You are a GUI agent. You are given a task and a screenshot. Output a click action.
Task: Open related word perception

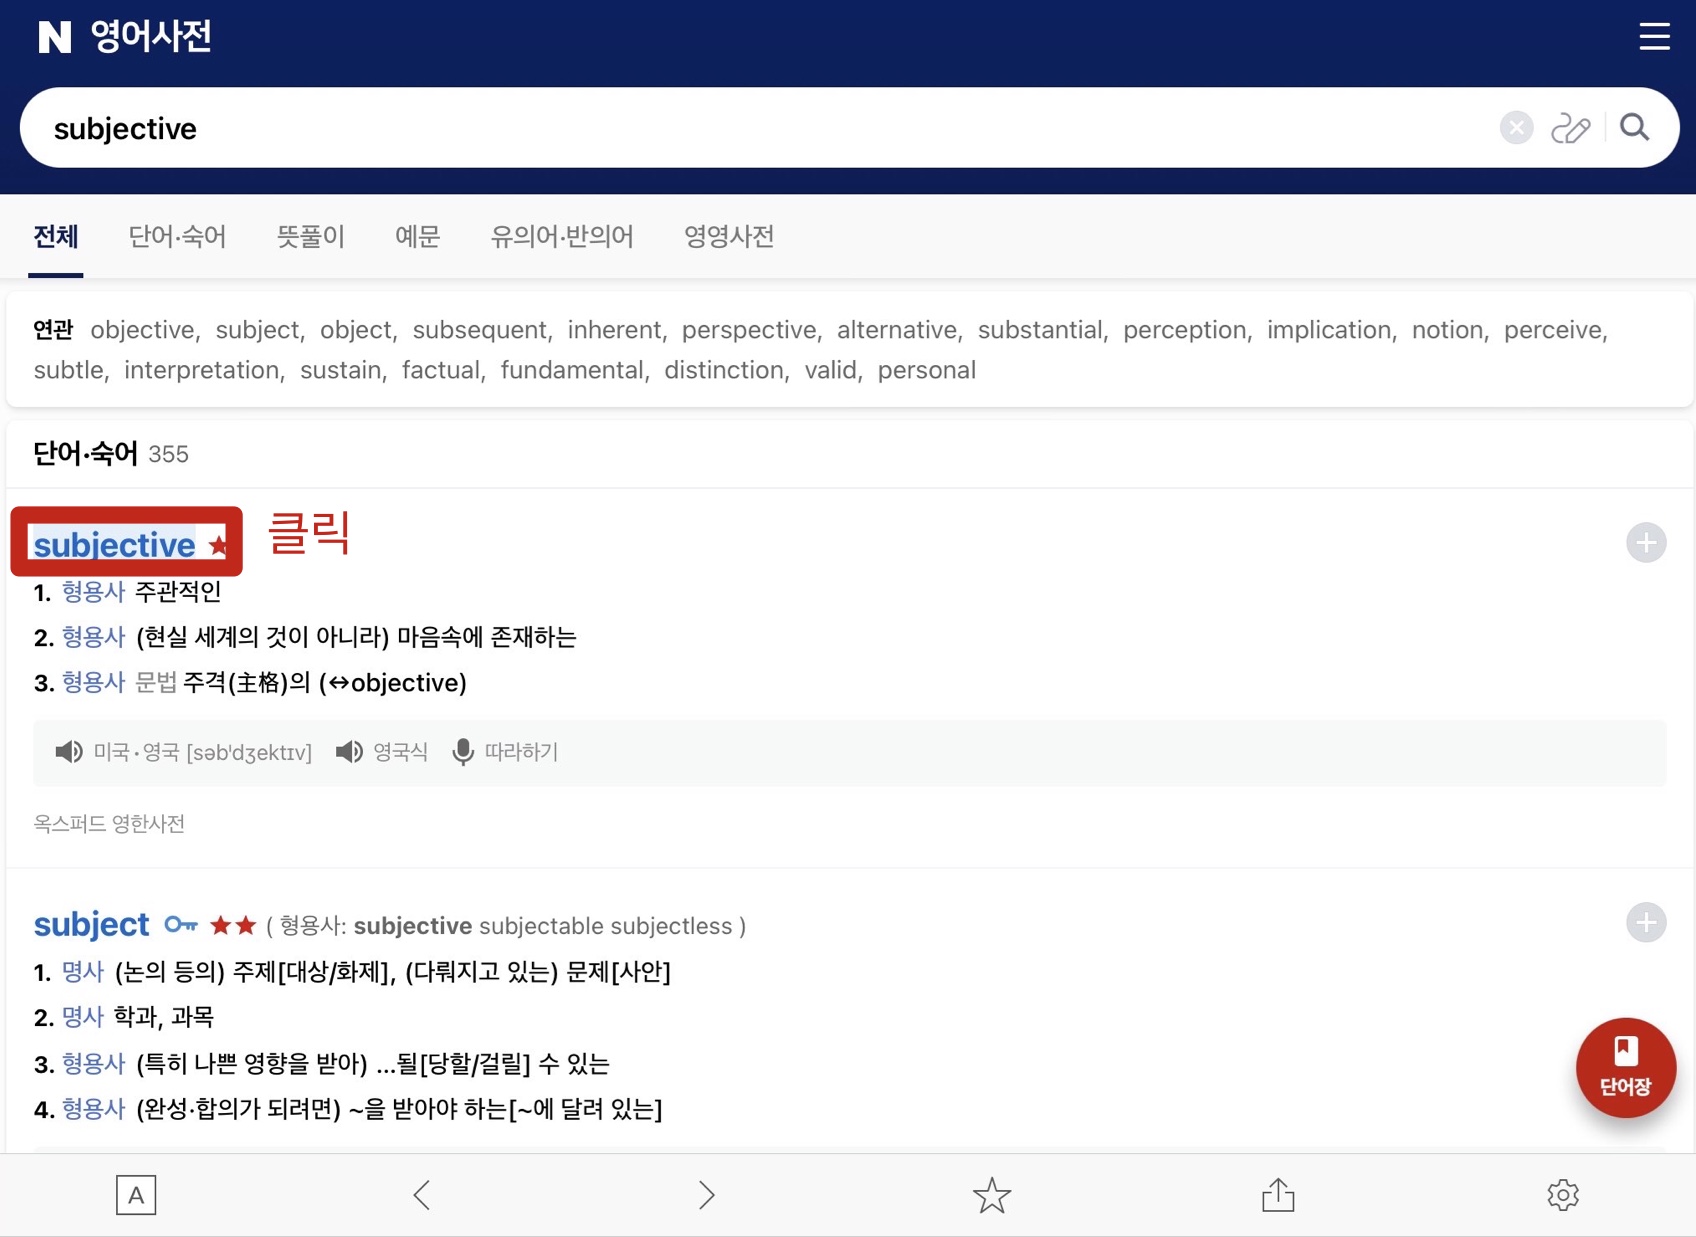click(x=1184, y=330)
